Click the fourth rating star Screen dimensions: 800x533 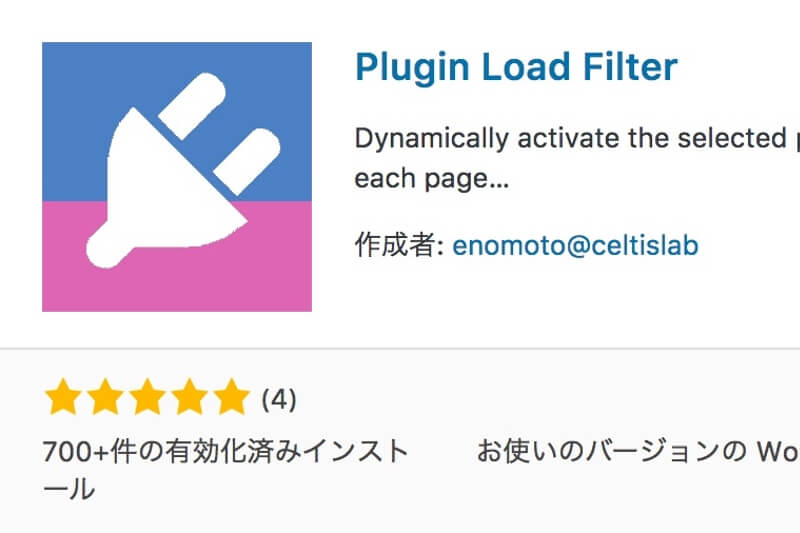(189, 396)
